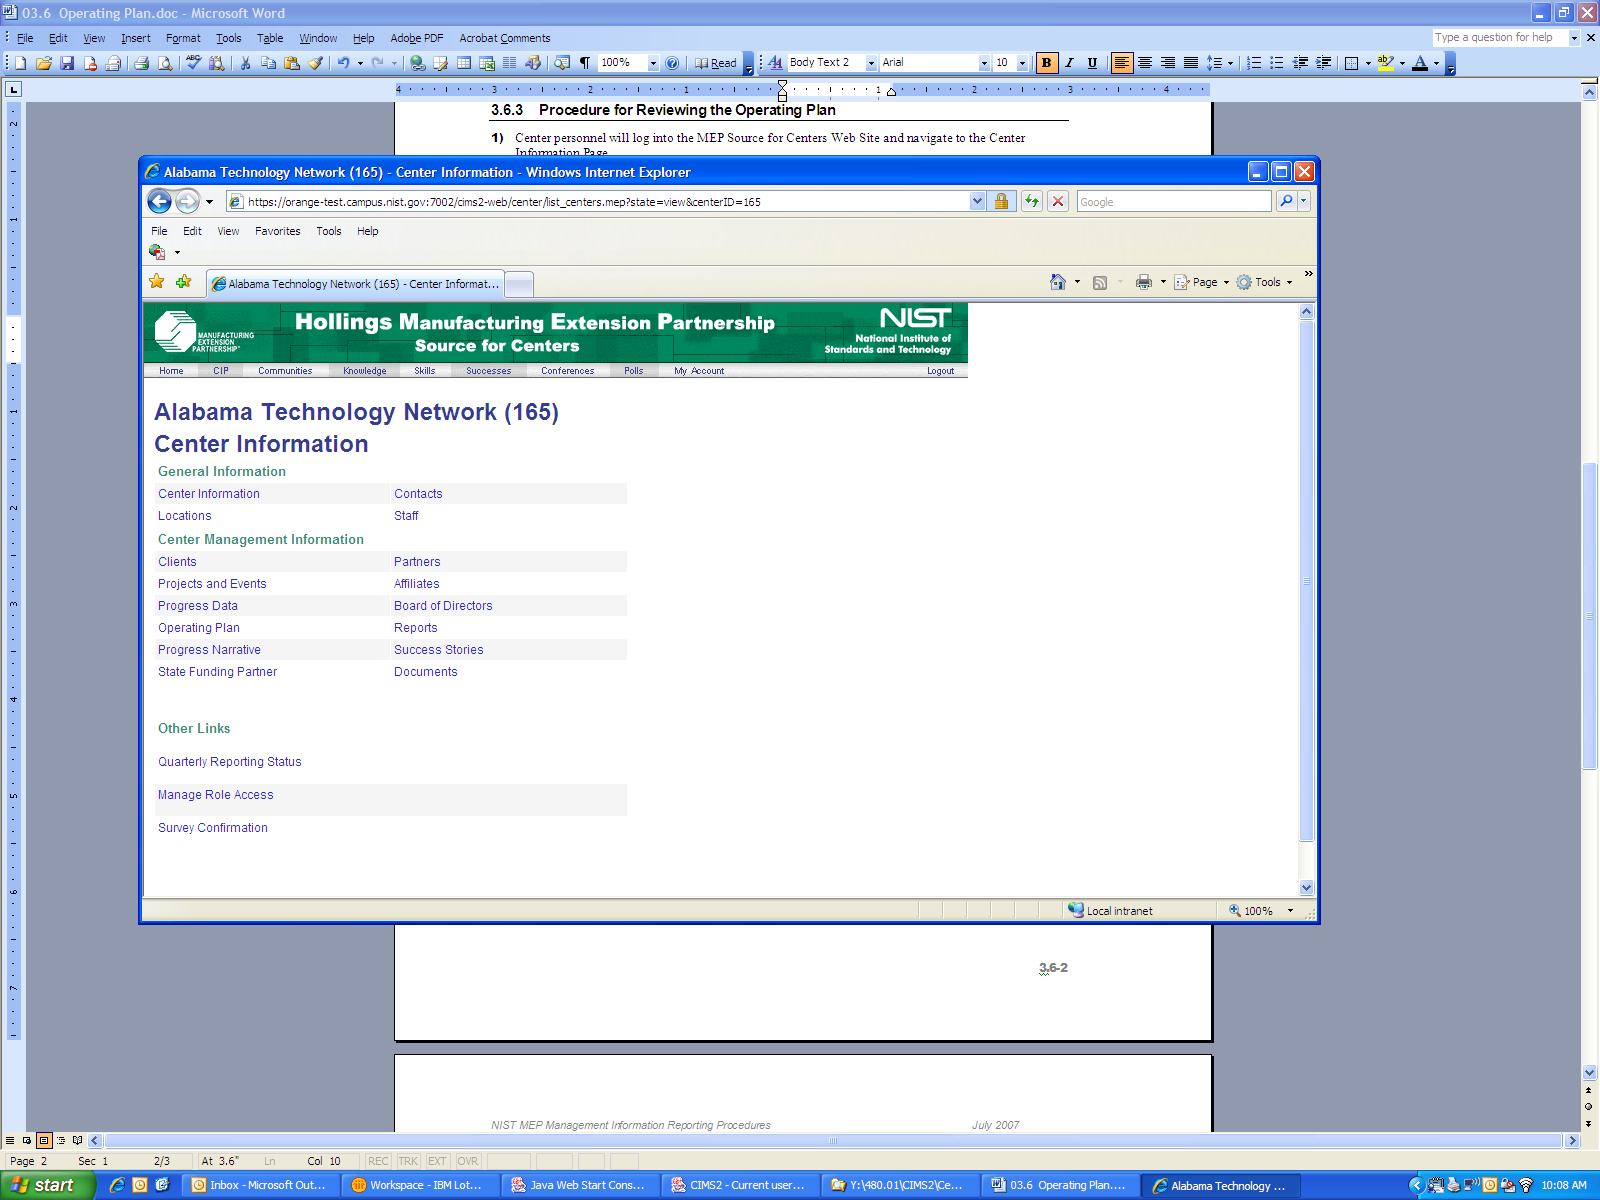1600x1200 pixels.
Task: Click the Print icon in Word's toolbar
Action: pos(142,63)
